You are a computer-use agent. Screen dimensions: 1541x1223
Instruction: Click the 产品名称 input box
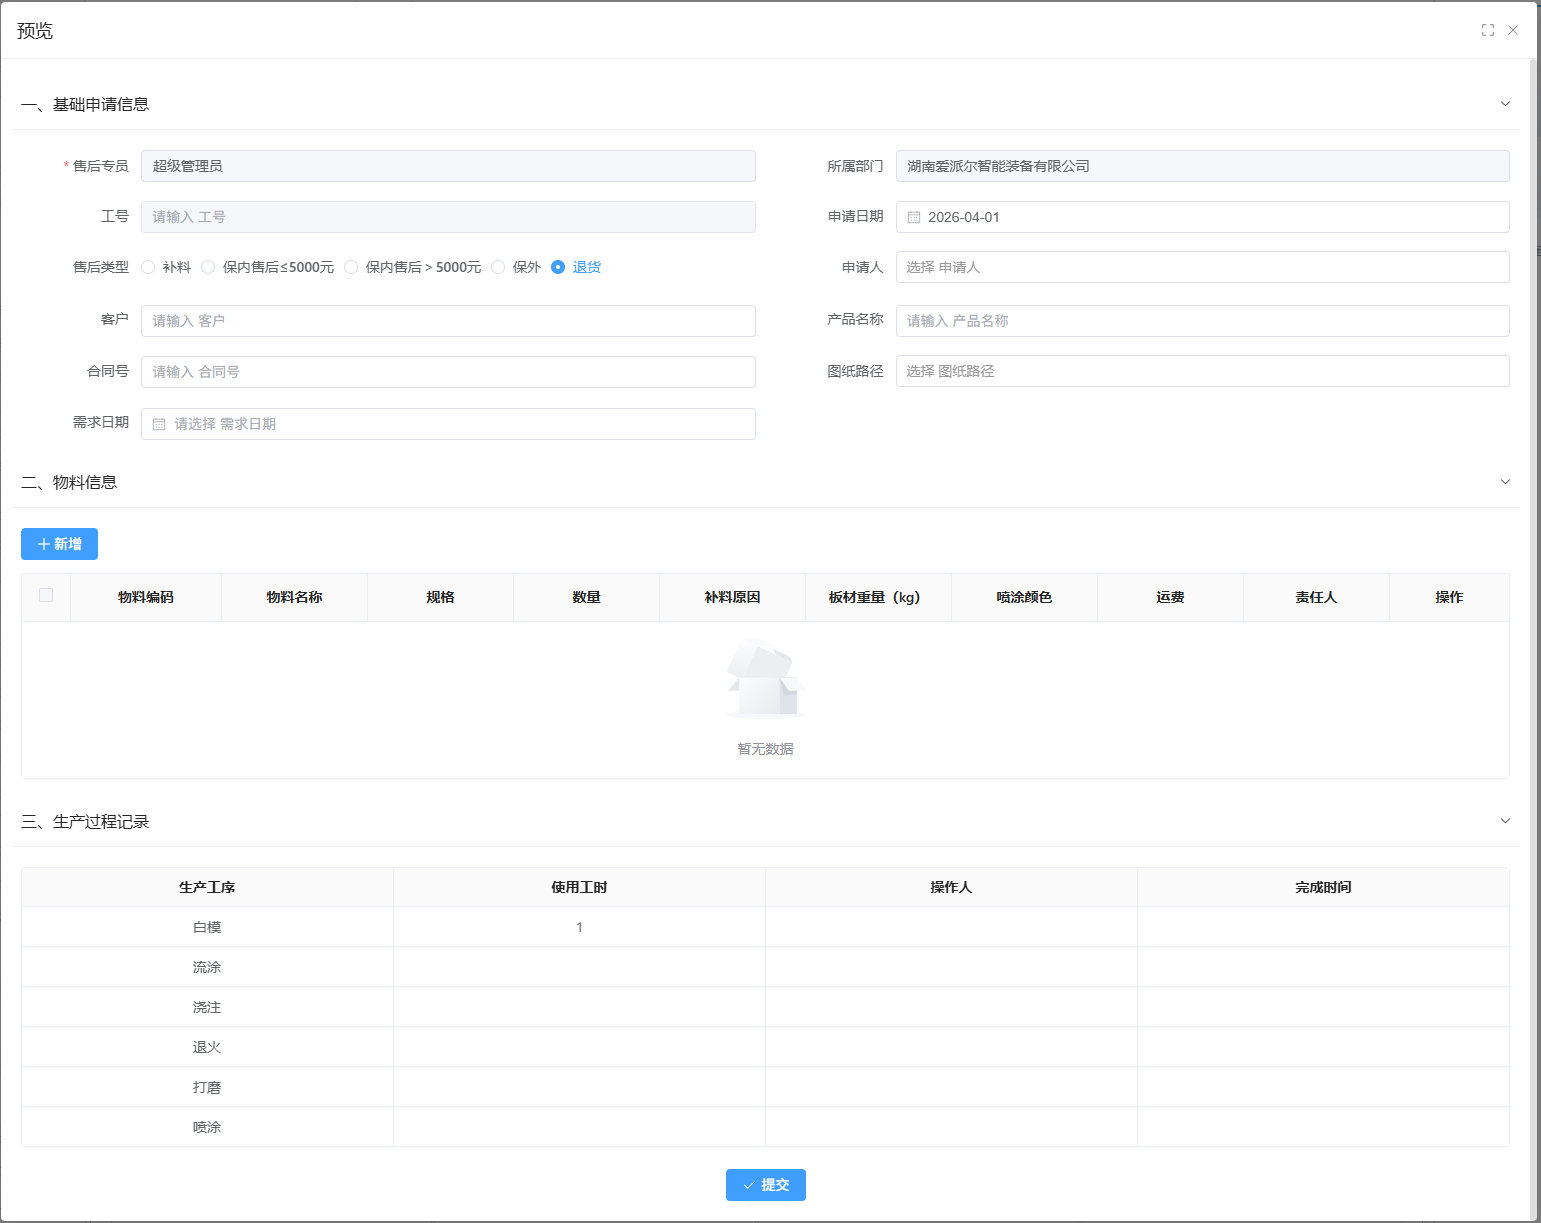point(1202,321)
